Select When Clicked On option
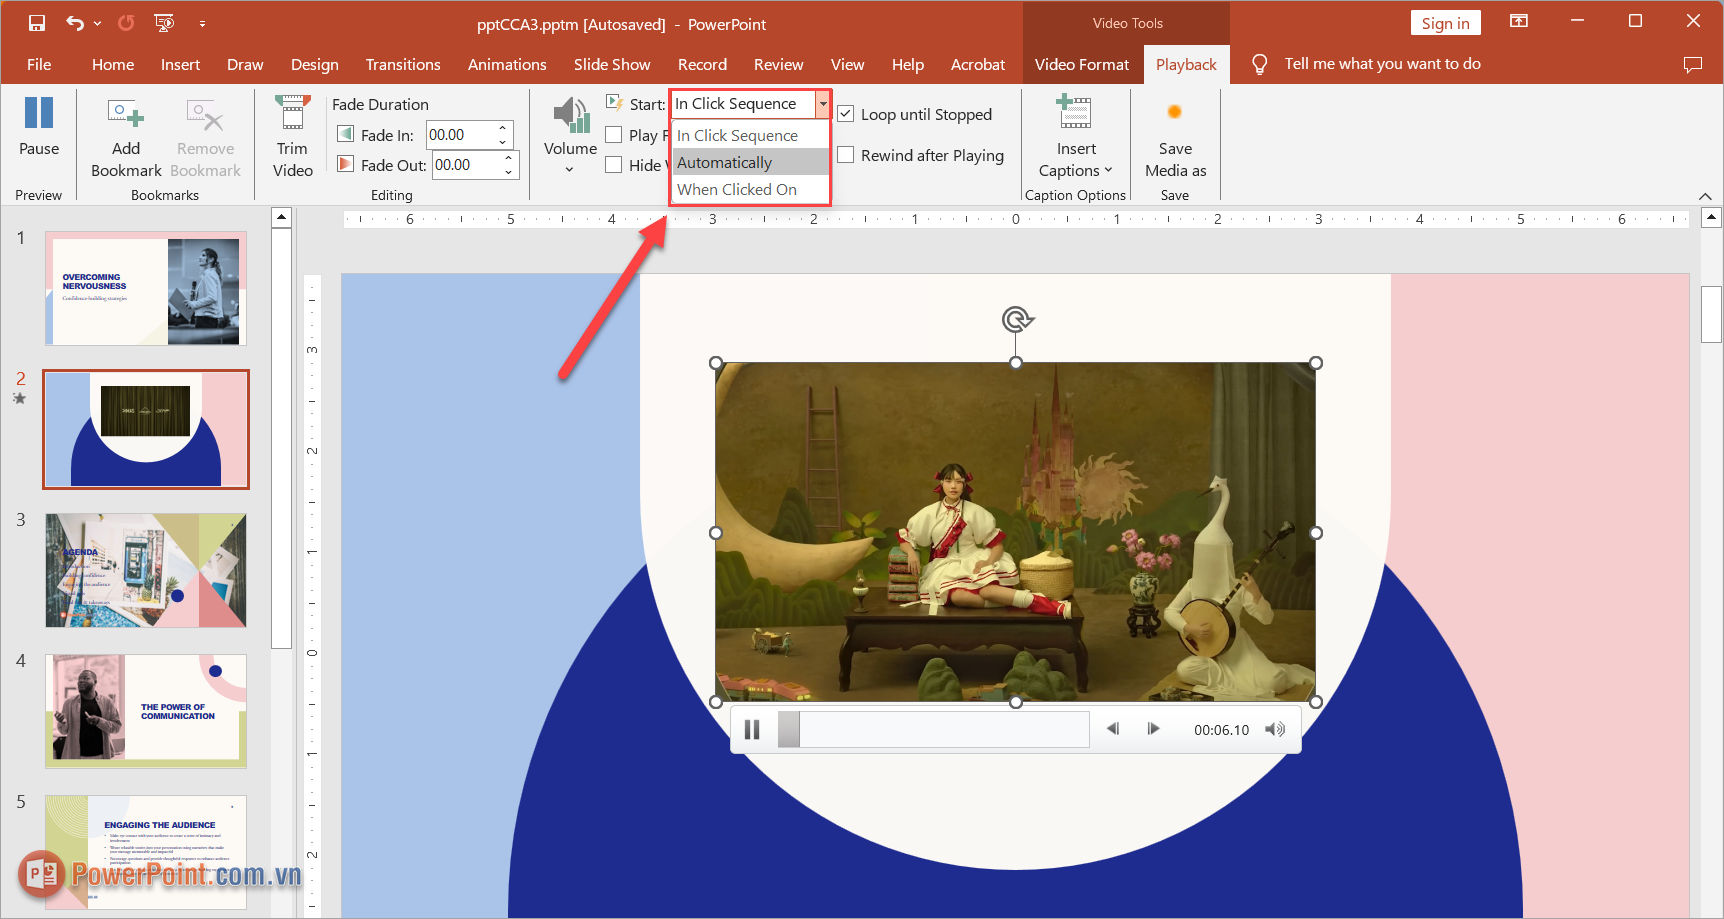Image resolution: width=1724 pixels, height=919 pixels. coord(750,189)
